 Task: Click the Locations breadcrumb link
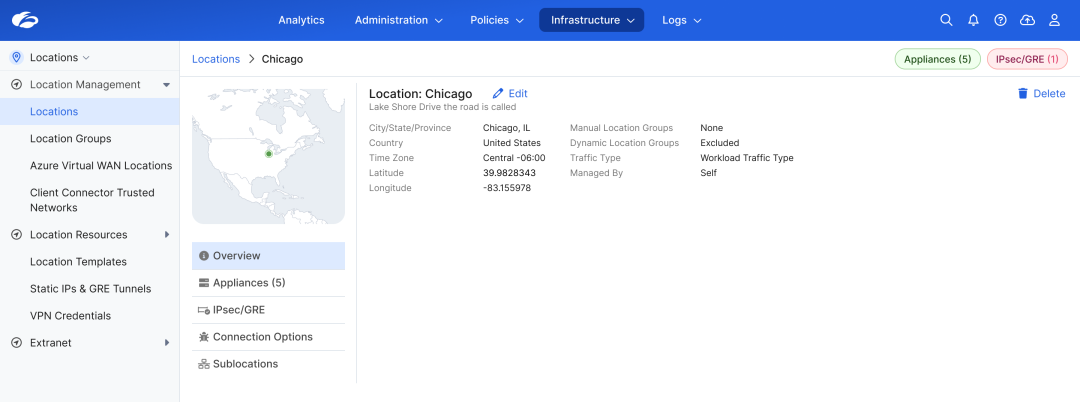[x=216, y=59]
